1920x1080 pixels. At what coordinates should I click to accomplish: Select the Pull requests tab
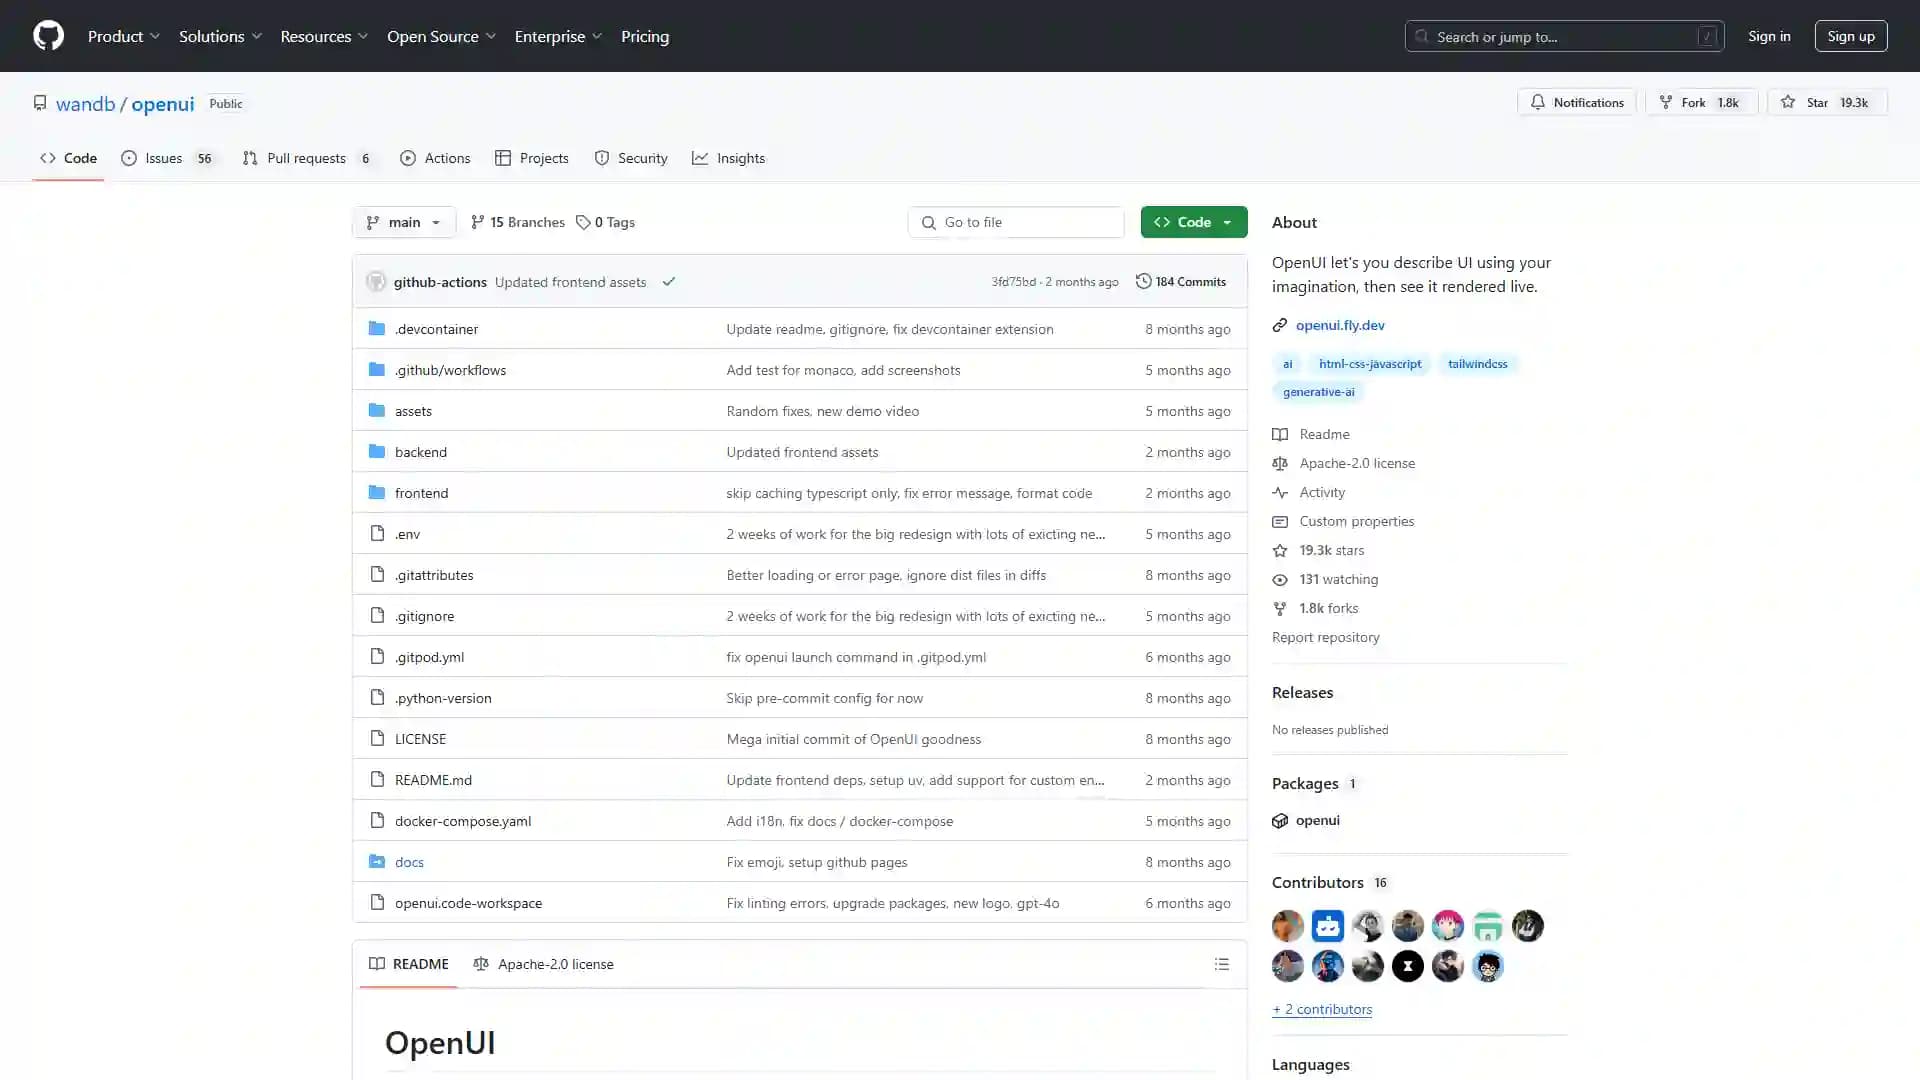pos(306,157)
